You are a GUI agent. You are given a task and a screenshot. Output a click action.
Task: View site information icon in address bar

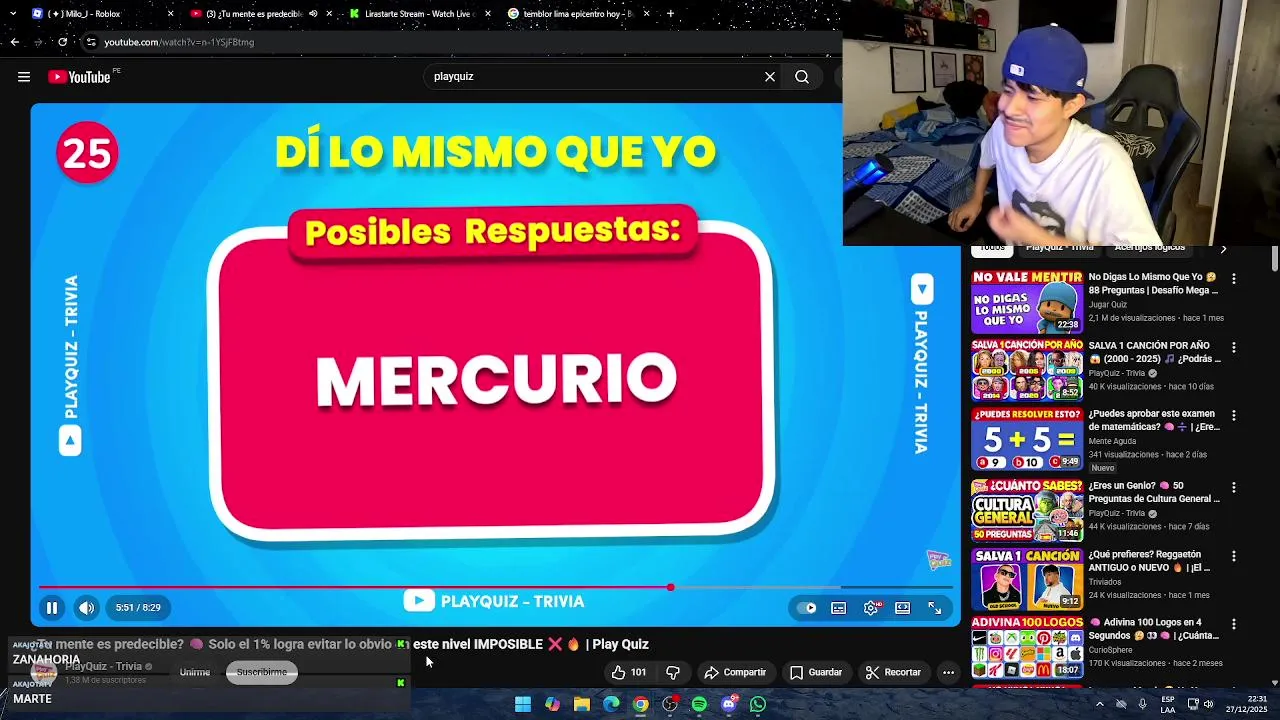(91, 42)
